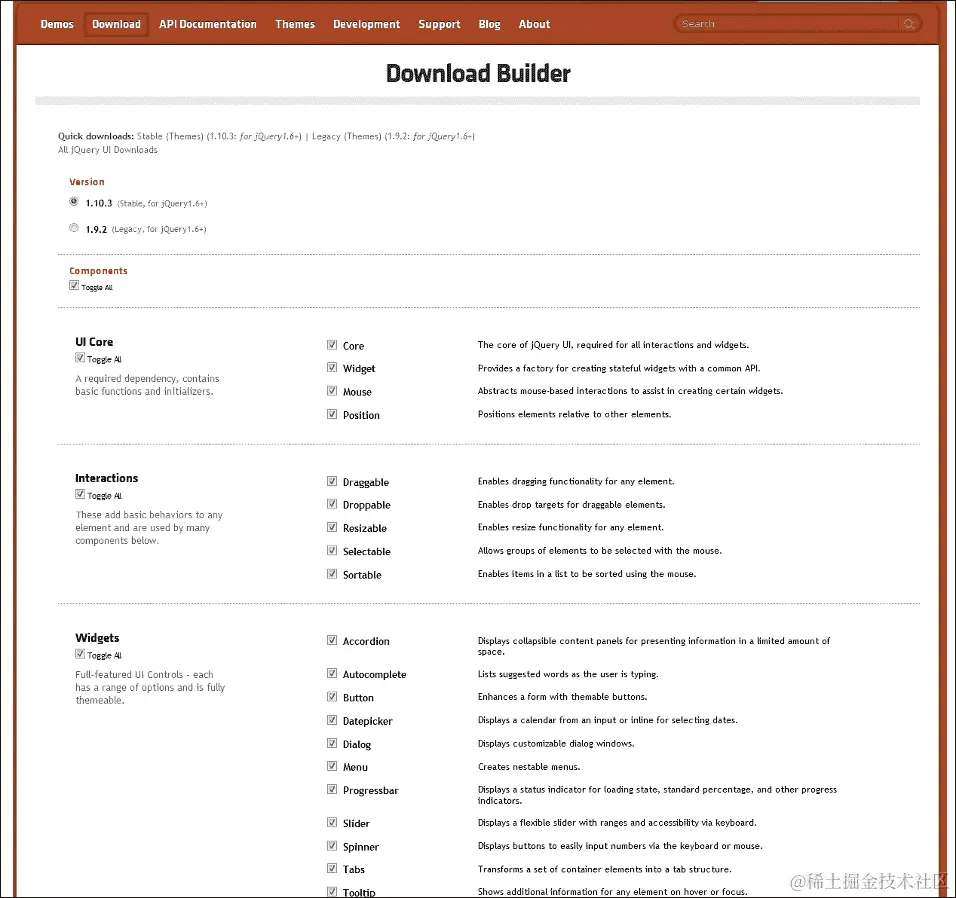Click Themes link after Stable

(x=185, y=136)
